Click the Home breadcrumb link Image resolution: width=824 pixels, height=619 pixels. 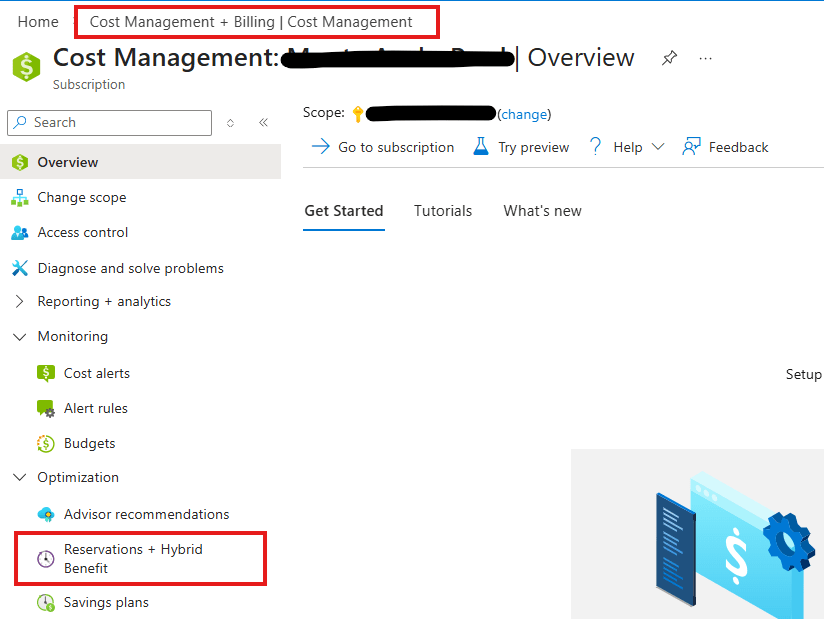(38, 21)
